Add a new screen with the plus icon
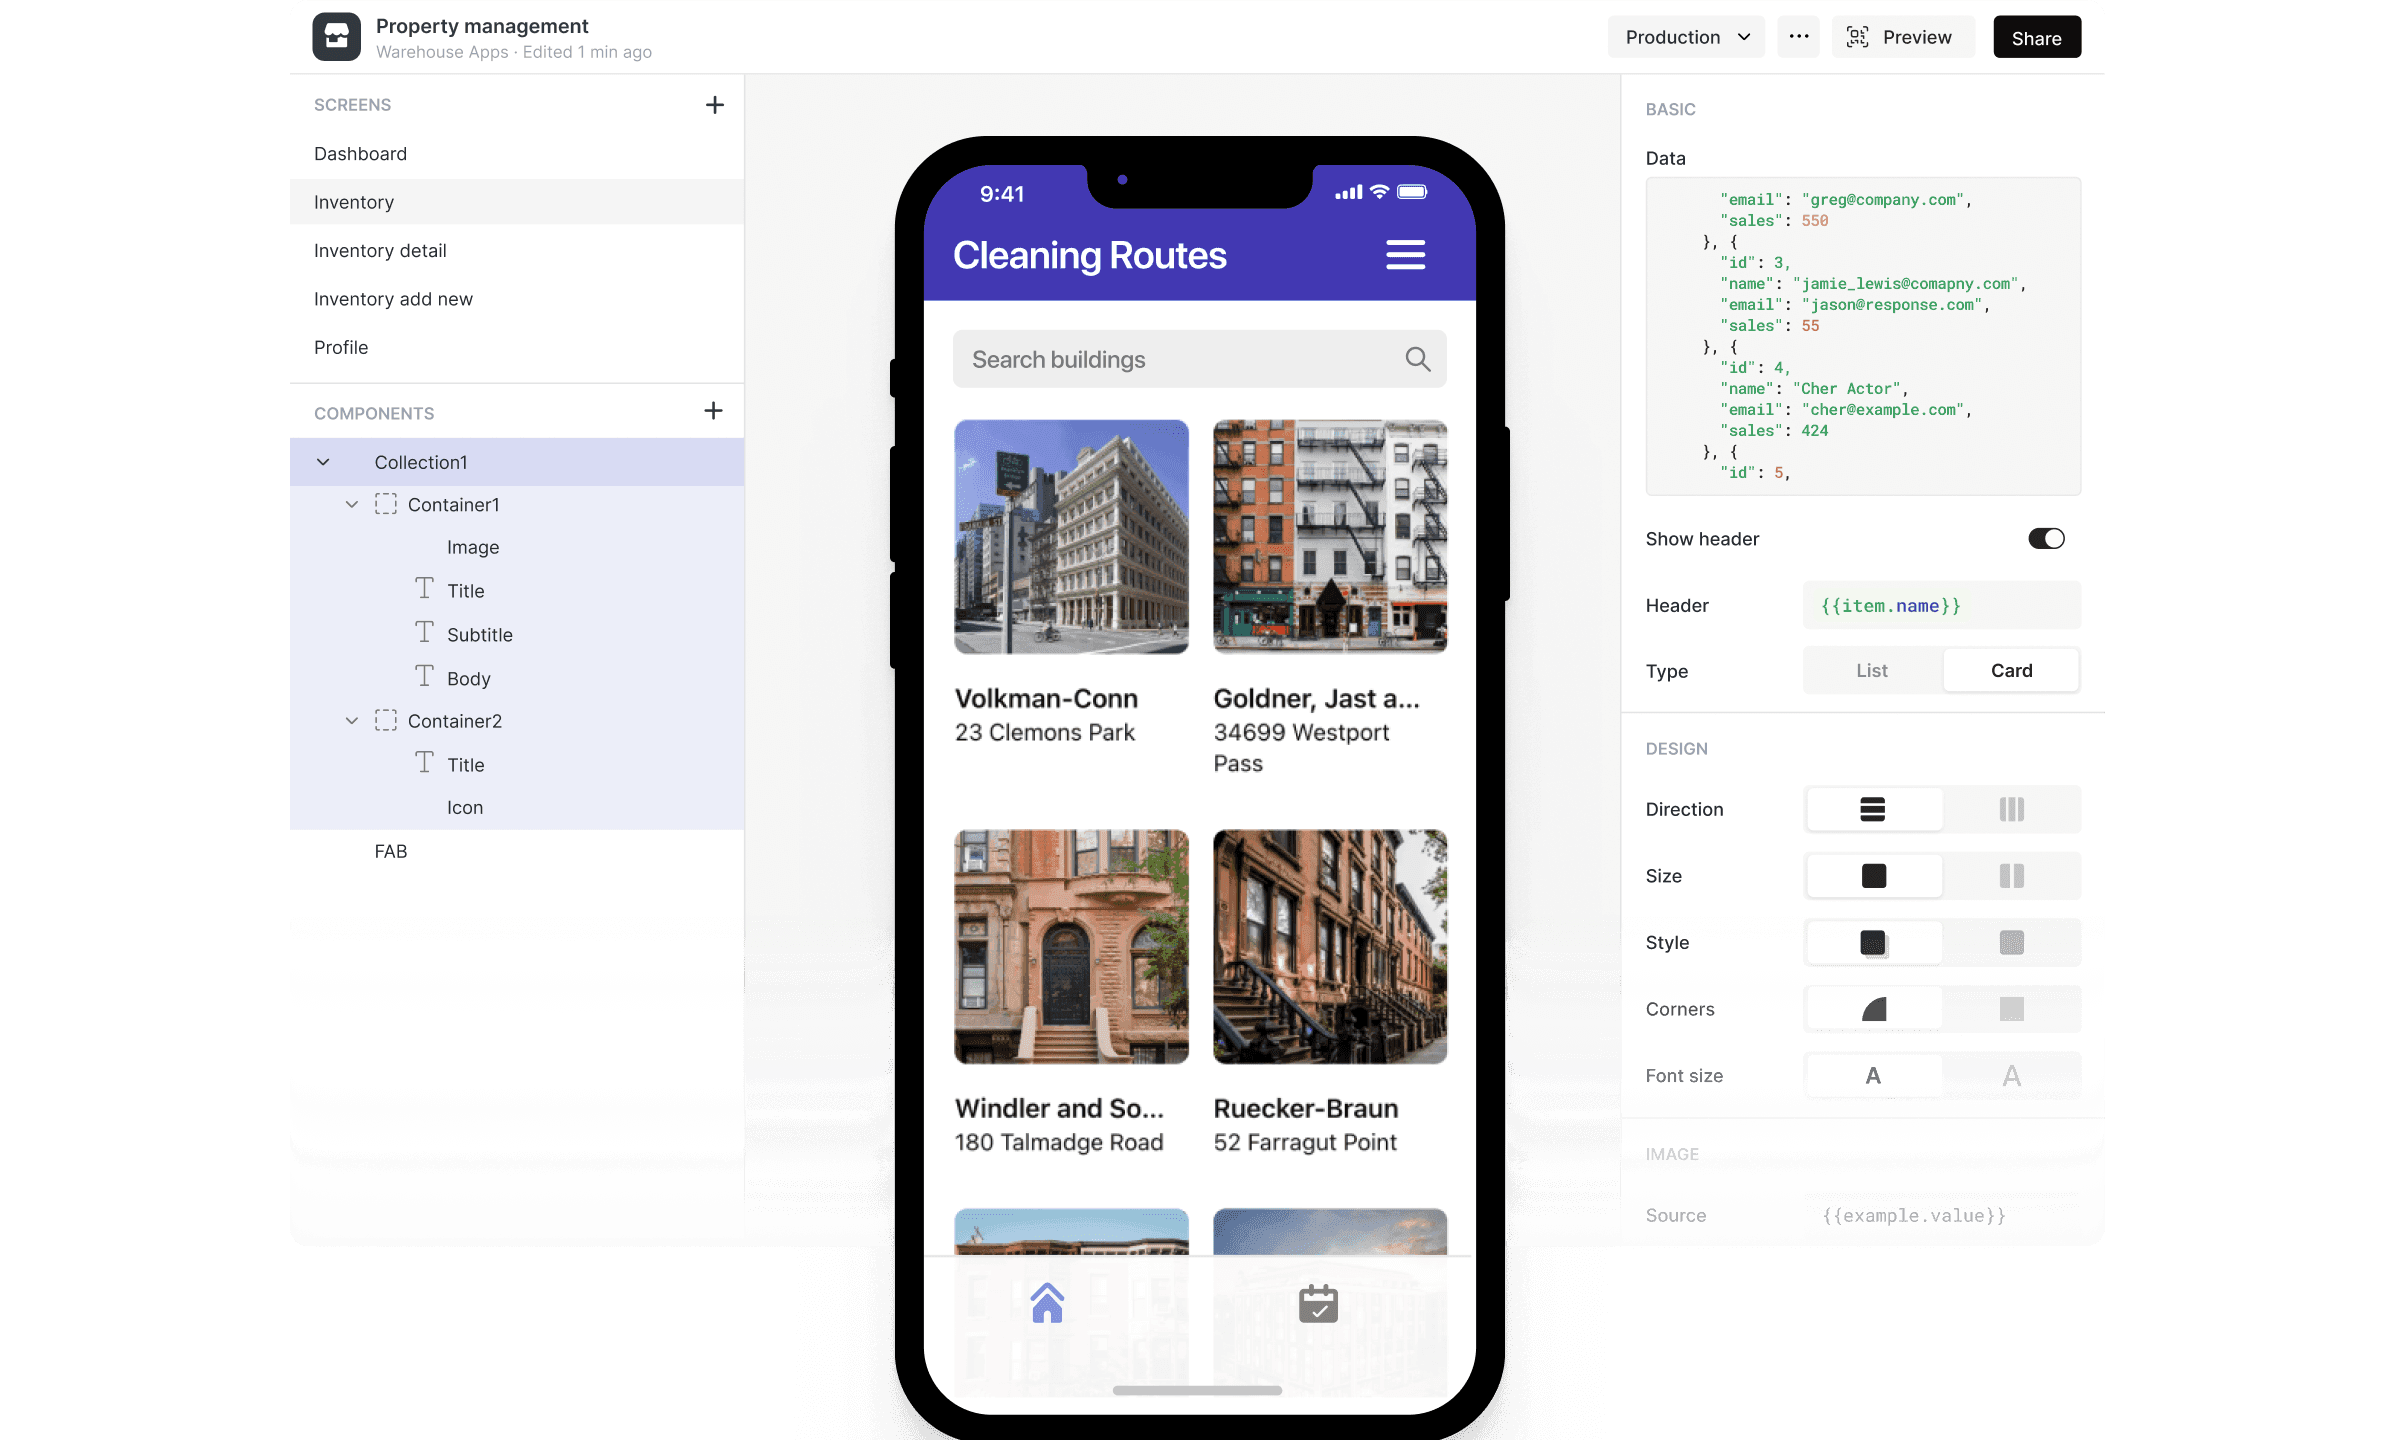The image size is (2400, 1440). click(x=715, y=104)
